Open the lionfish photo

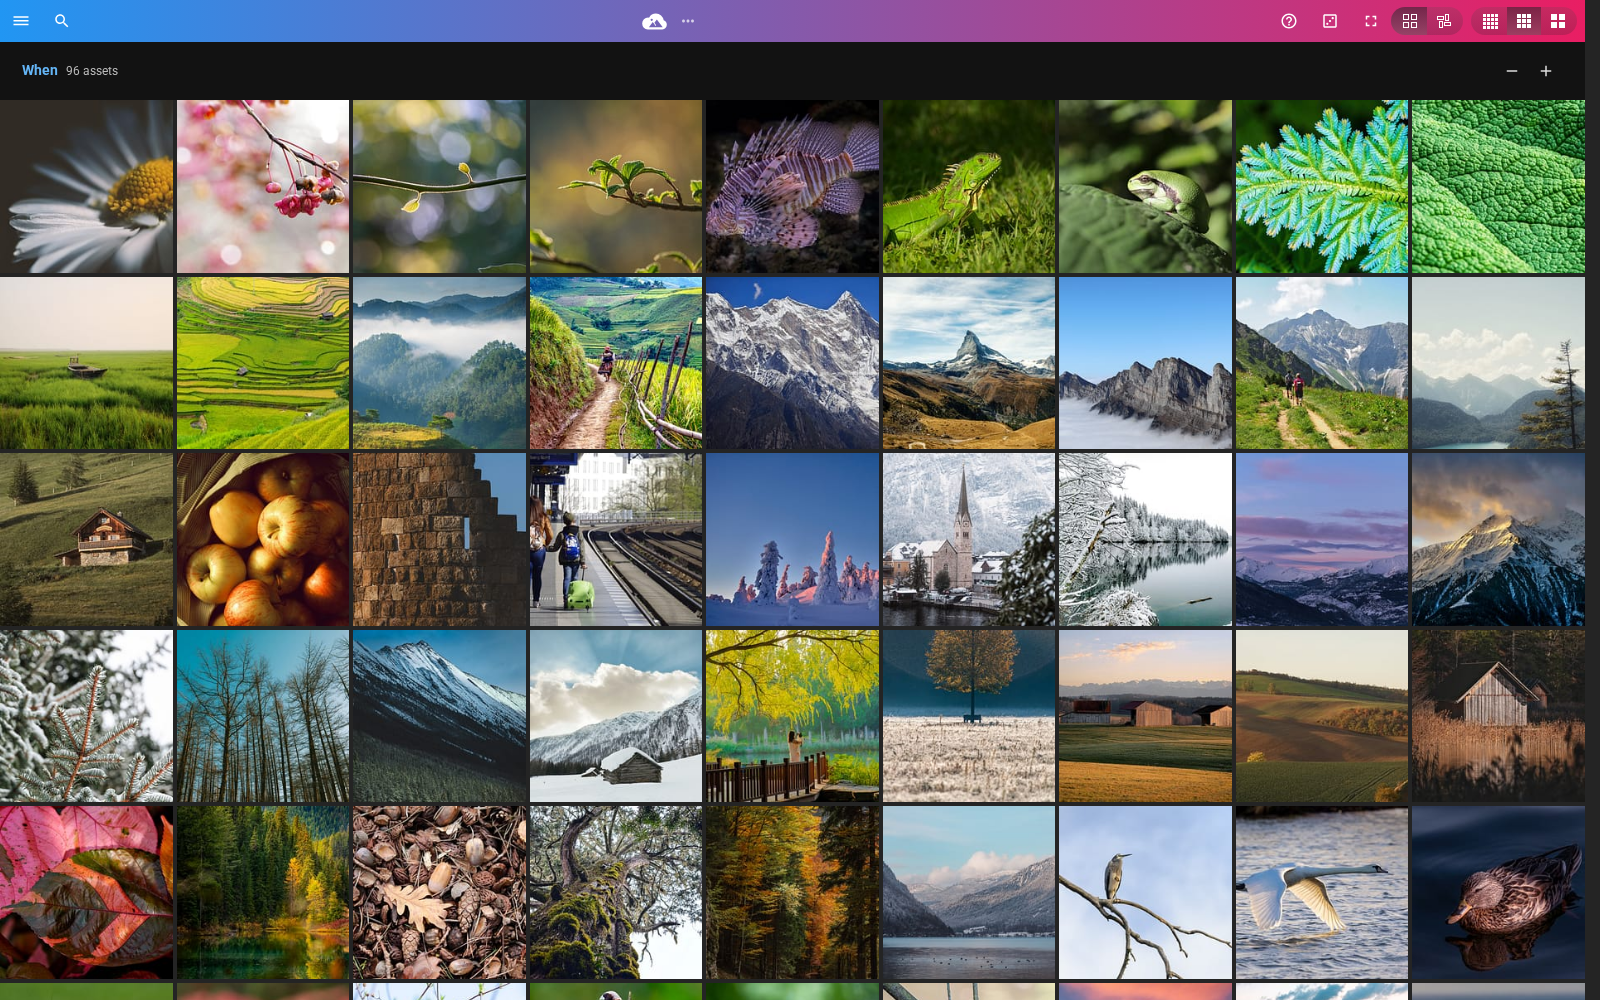pos(792,186)
